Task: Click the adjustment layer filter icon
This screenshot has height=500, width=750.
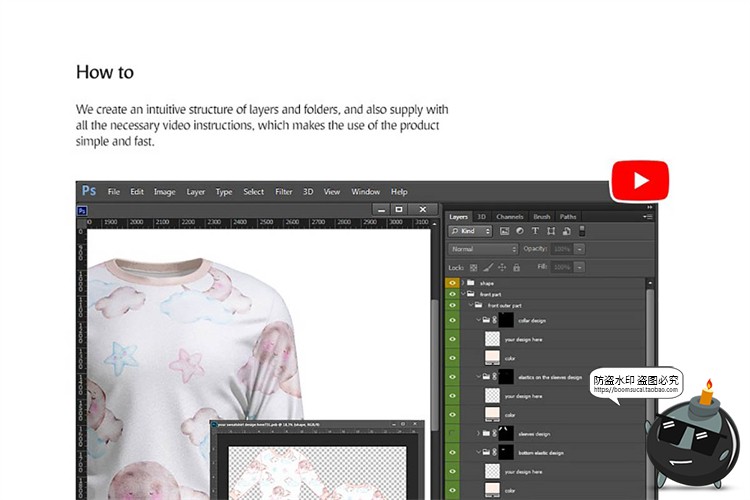Action: (x=520, y=231)
